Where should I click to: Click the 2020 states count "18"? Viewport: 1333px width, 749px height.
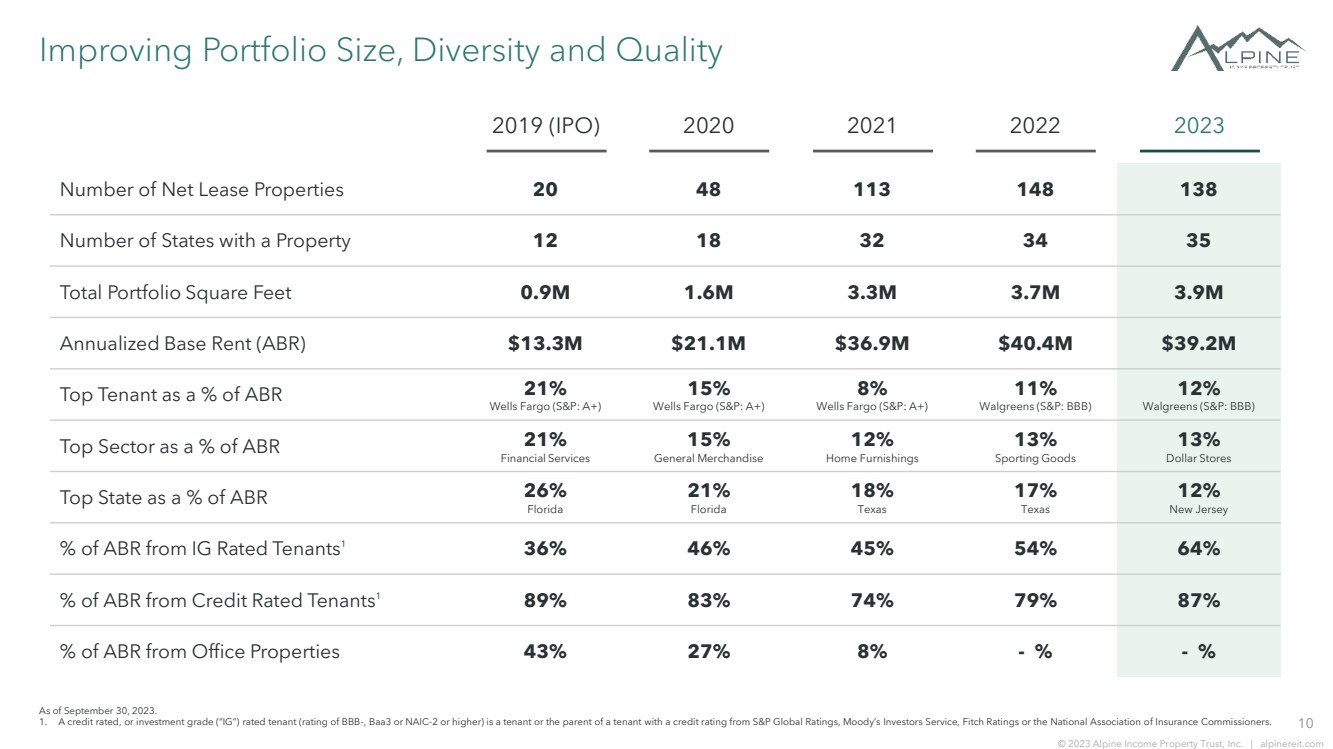(x=708, y=241)
